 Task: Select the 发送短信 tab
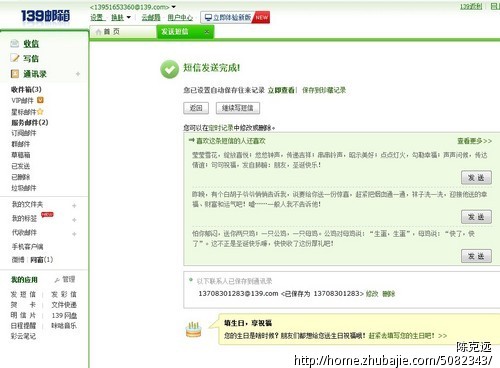pos(185,32)
